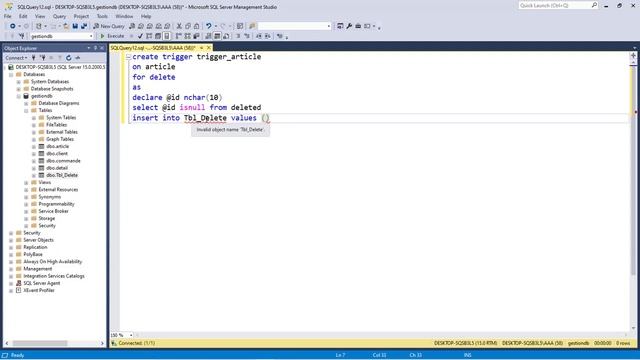640x360 pixels.
Task: Open the gestiondb database dropdown
Action: (91, 36)
